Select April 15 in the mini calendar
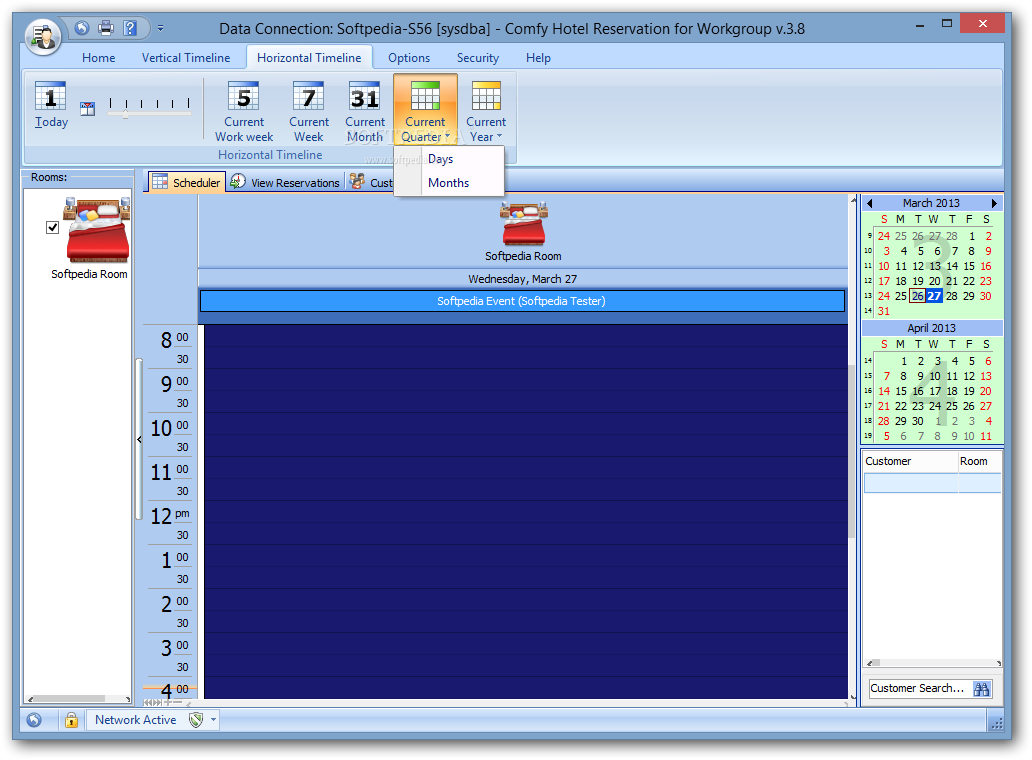The width and height of the screenshot is (1032, 760). click(x=900, y=391)
